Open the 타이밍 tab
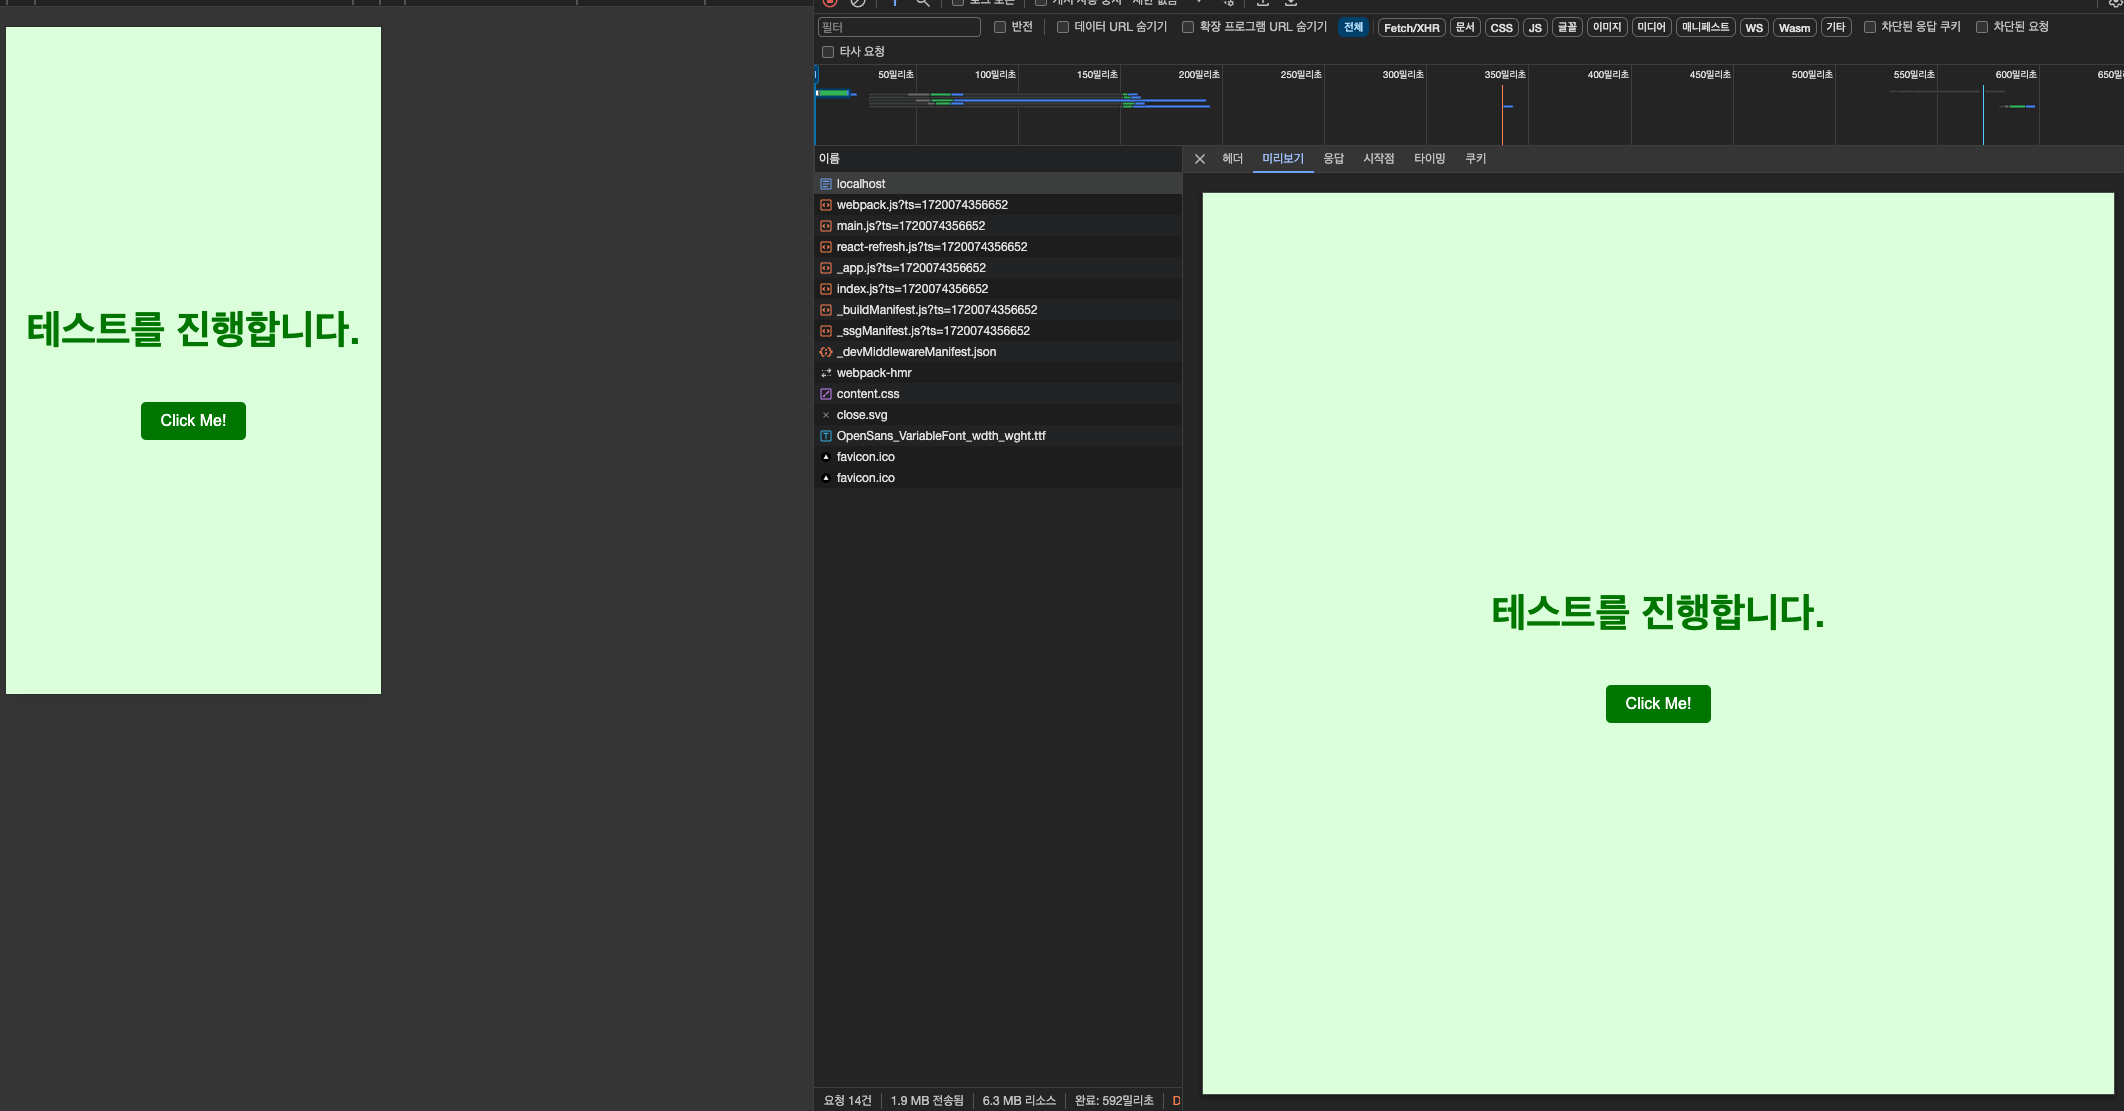The width and height of the screenshot is (2124, 1111). (x=1429, y=159)
